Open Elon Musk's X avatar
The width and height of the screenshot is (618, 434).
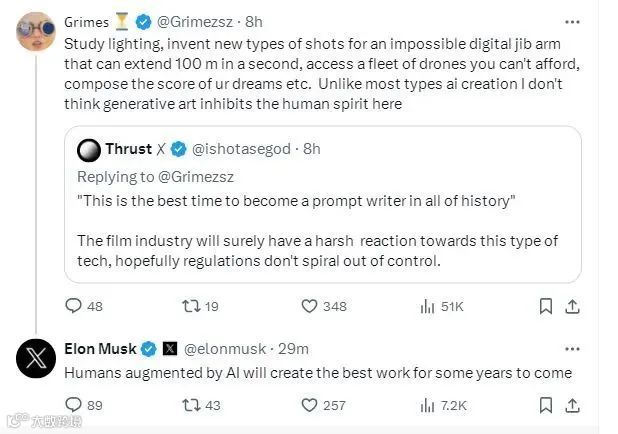coord(36,358)
